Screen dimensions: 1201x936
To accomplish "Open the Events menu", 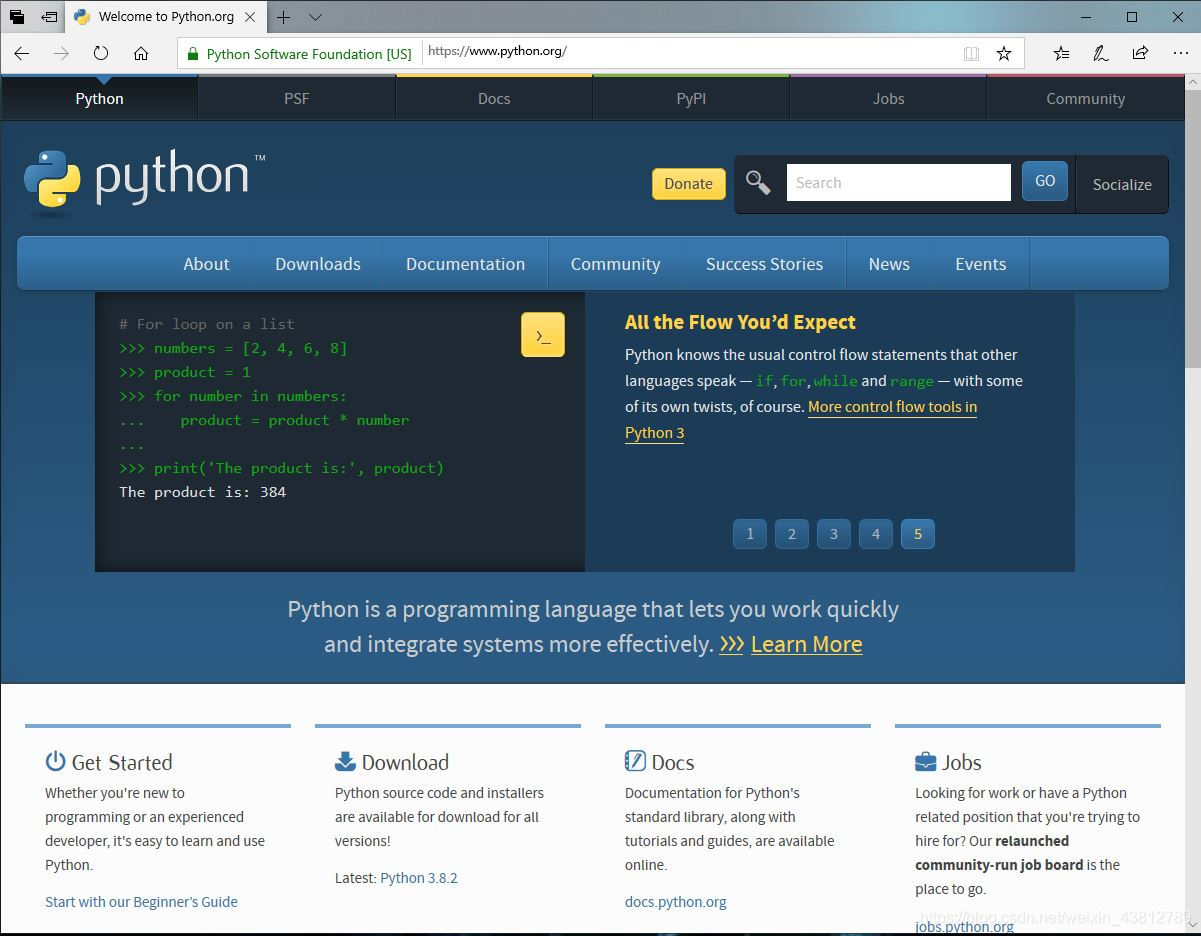I will (980, 264).
